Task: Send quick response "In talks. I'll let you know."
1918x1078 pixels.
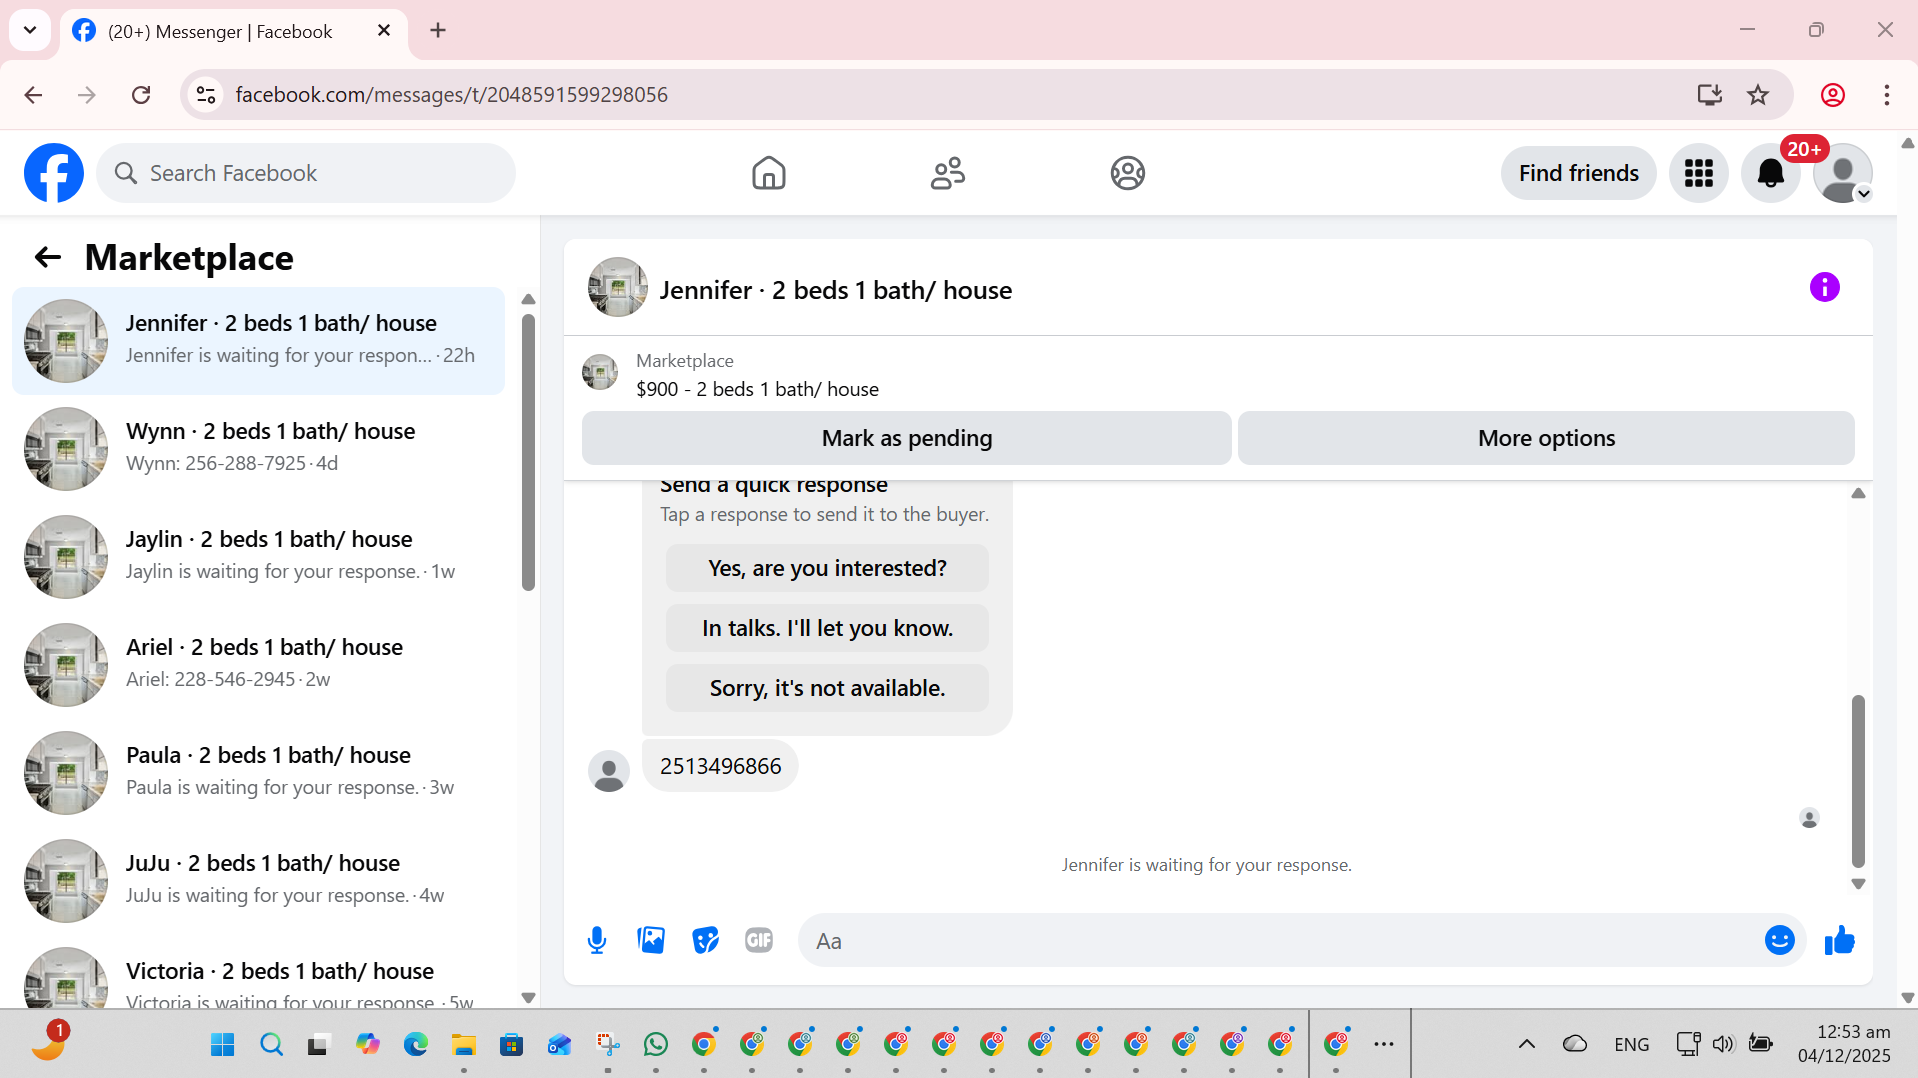Action: [827, 628]
